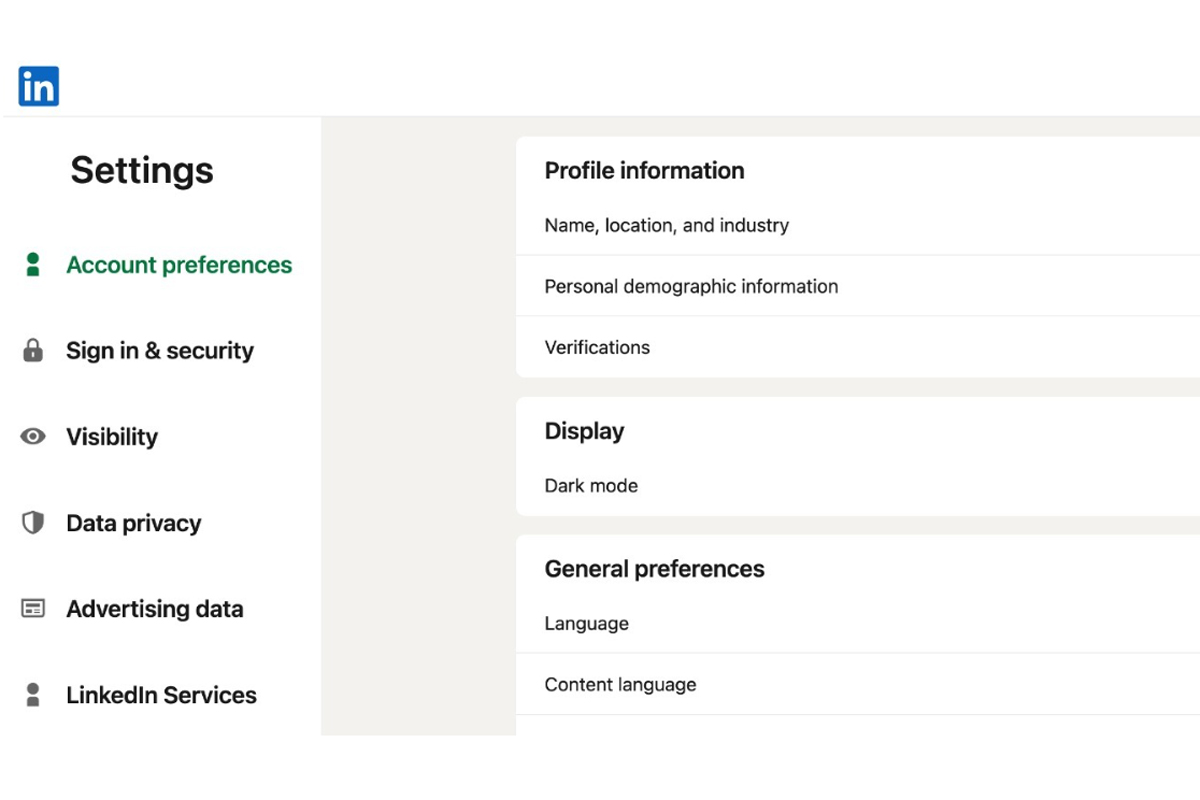Open Advertising data settings

point(155,609)
